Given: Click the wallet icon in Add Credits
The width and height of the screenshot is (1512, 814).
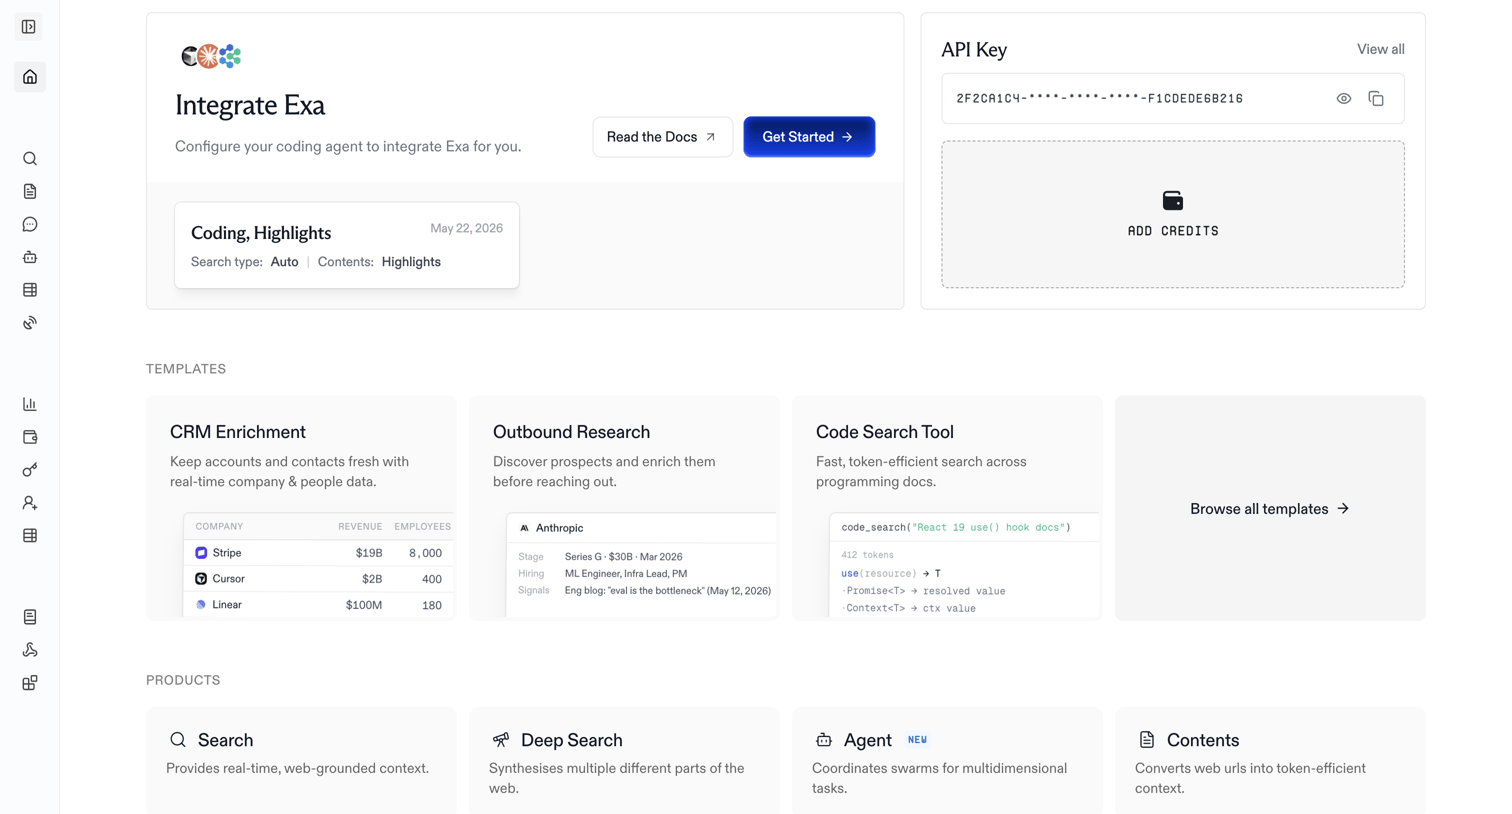Looking at the screenshot, I should 1173,201.
